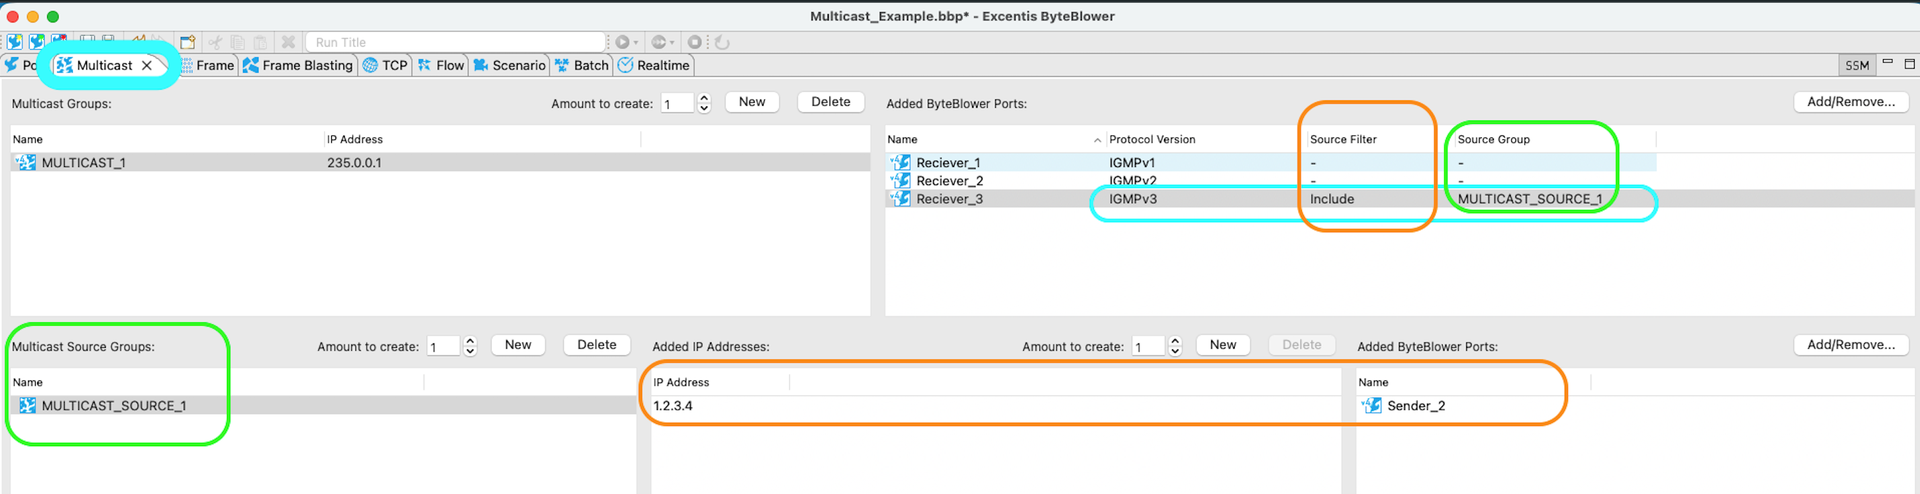Click the delete X icon in the toolbar
Viewport: 1920px width, 494px height.
tap(288, 42)
